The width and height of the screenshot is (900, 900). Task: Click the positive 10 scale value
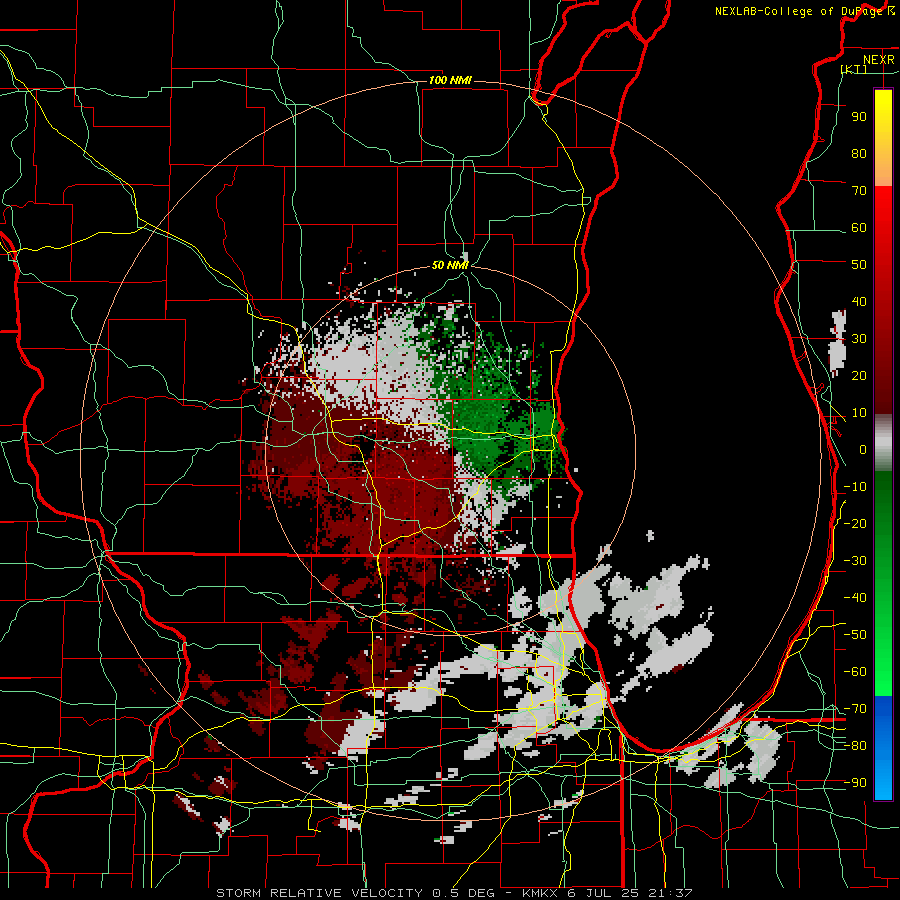pos(859,413)
